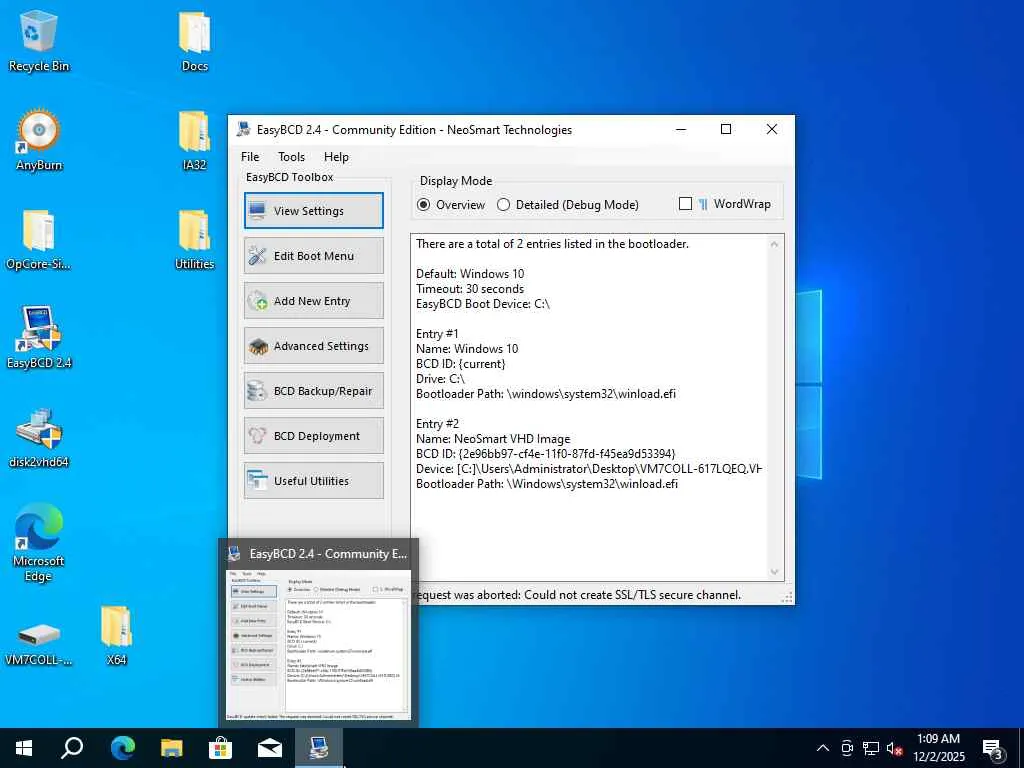Show hidden system tray icons
Screen dimensions: 1024x768
[x=823, y=748]
